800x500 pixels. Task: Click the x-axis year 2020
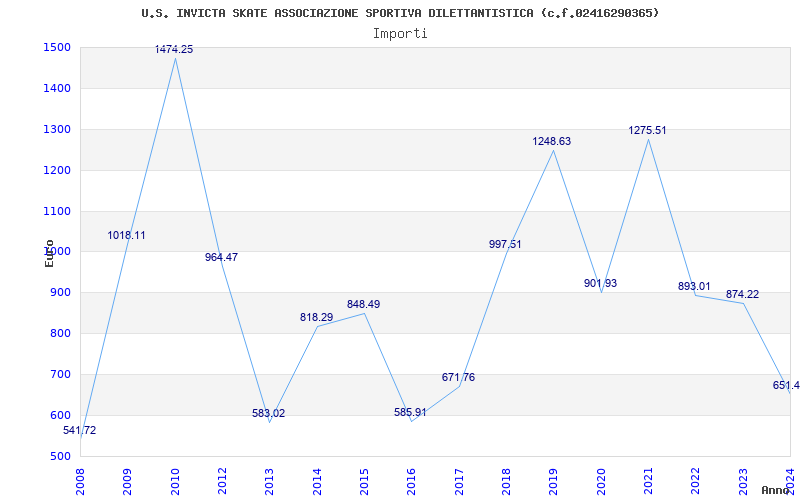[601, 481]
